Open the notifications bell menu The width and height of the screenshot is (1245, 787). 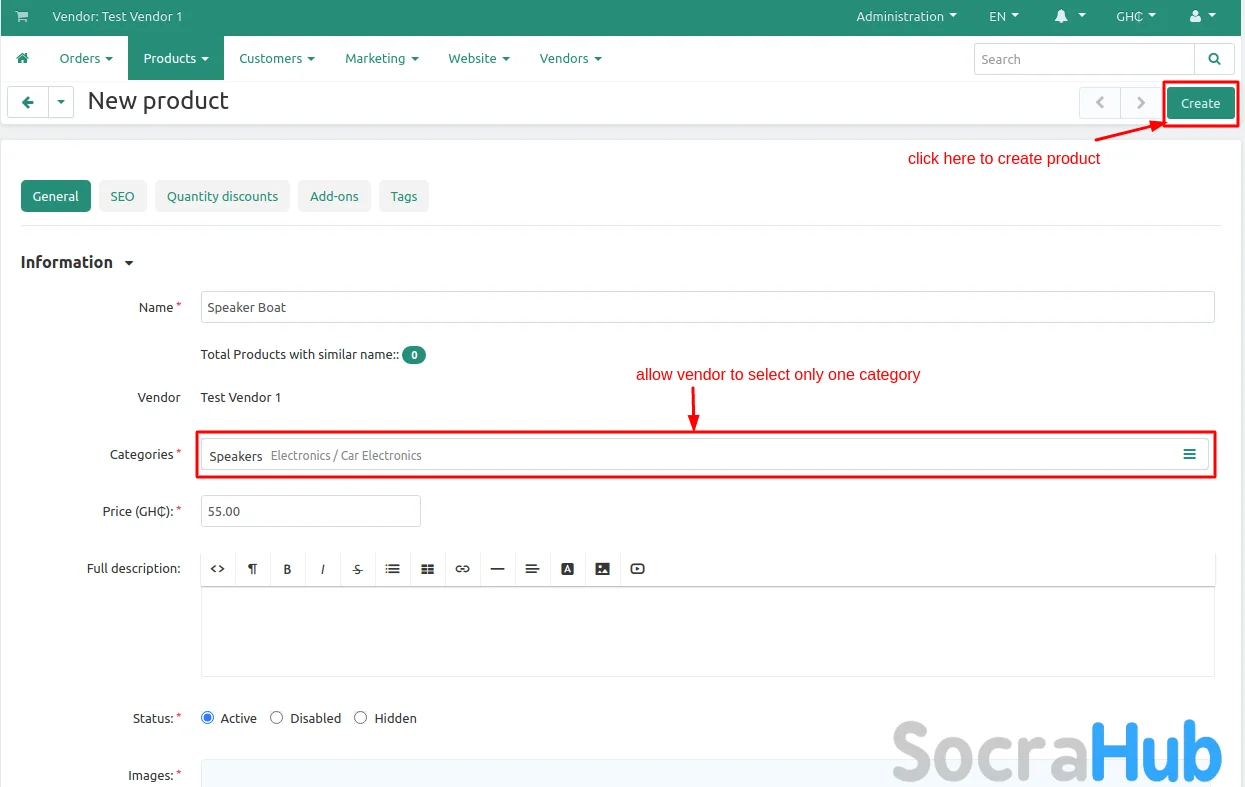coord(1069,17)
